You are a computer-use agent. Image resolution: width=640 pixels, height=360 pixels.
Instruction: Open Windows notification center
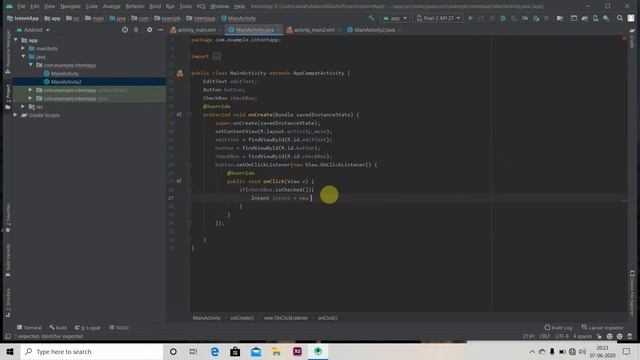627,351
